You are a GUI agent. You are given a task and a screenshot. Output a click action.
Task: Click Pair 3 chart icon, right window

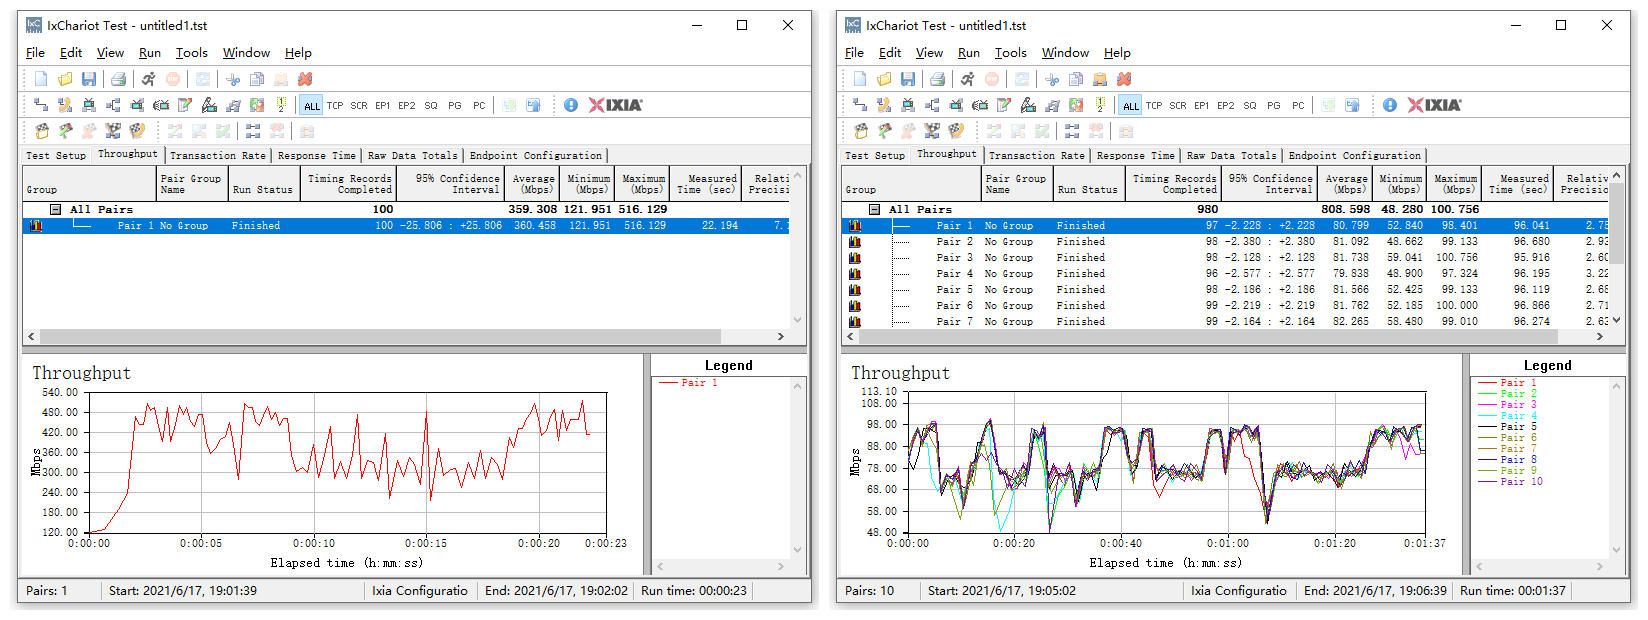coord(855,258)
